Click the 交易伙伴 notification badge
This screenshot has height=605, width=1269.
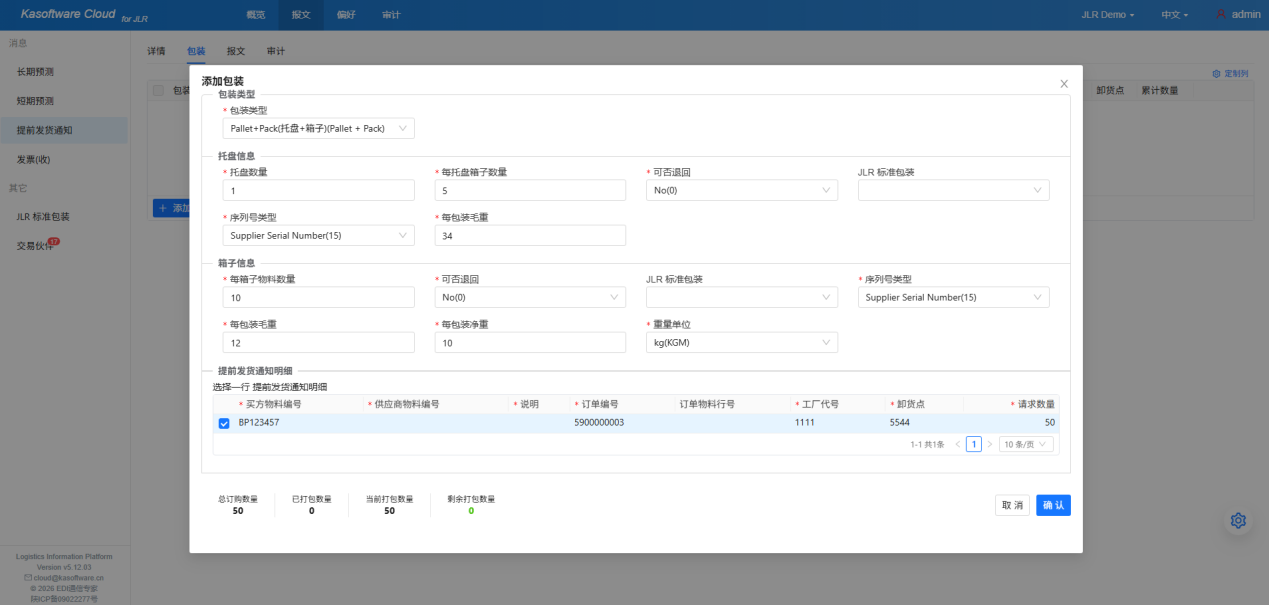54,241
